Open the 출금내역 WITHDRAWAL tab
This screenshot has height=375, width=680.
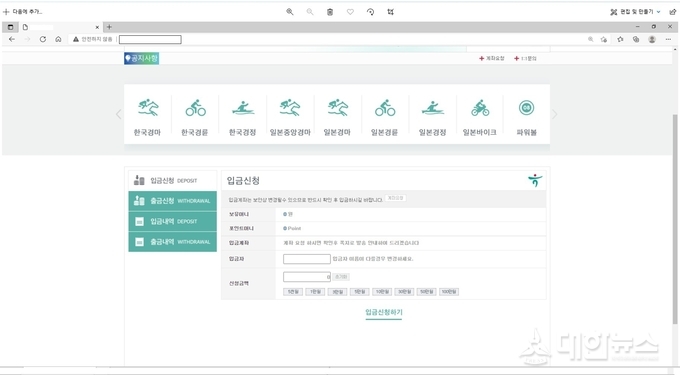[x=173, y=241]
